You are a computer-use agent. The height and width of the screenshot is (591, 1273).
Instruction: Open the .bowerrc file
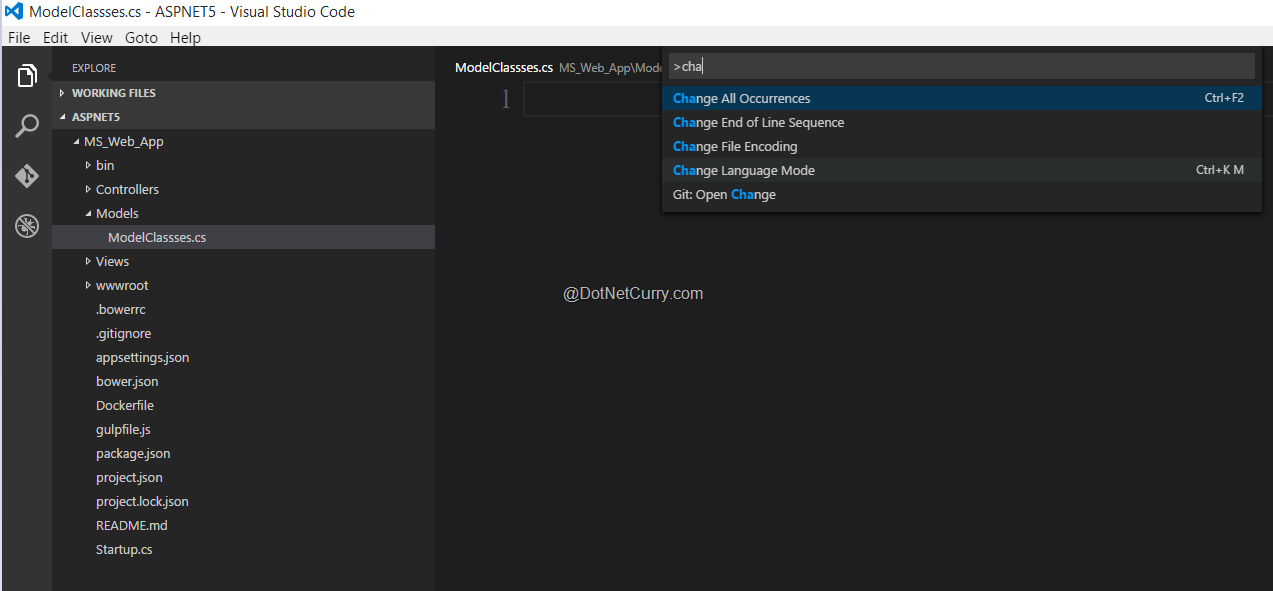coord(244,309)
